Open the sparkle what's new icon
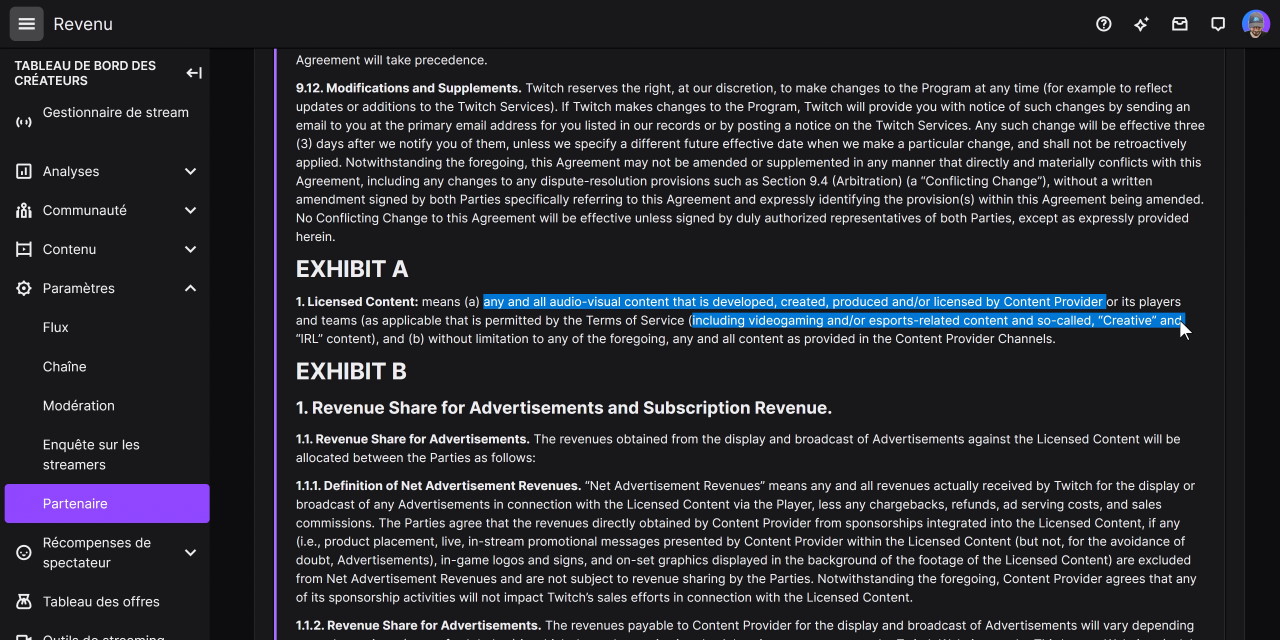Image resolution: width=1280 pixels, height=640 pixels. click(1141, 24)
